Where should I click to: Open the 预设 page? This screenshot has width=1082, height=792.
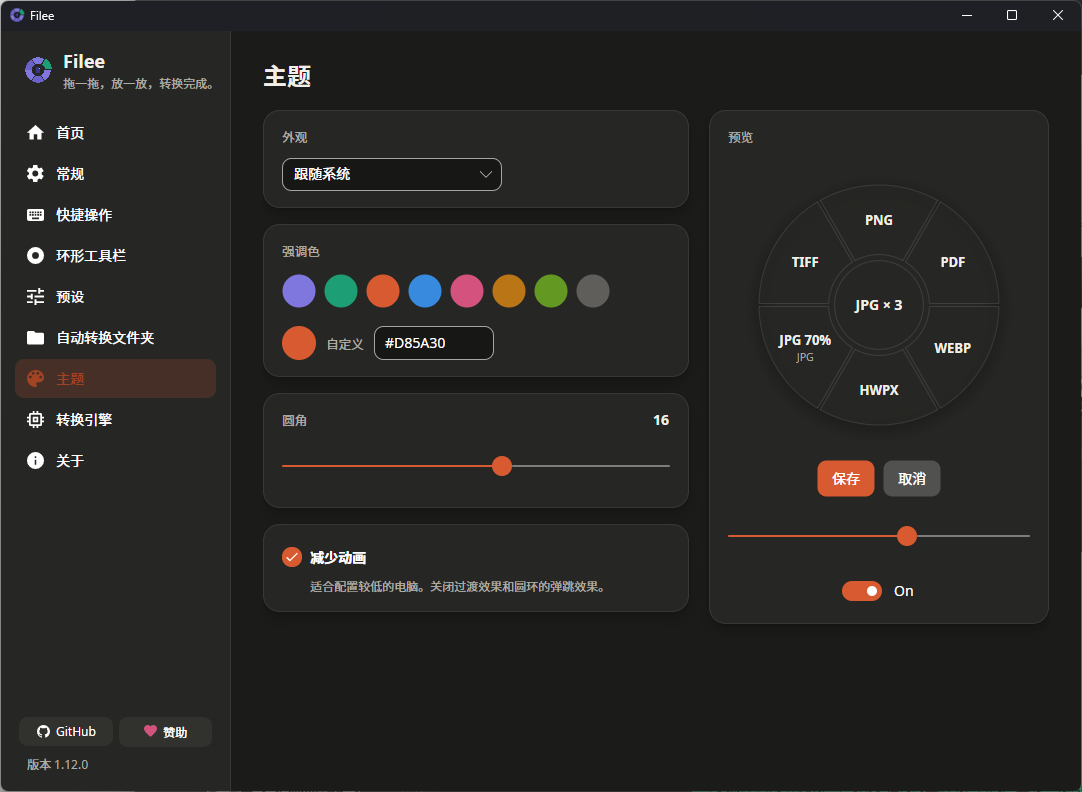coord(115,297)
